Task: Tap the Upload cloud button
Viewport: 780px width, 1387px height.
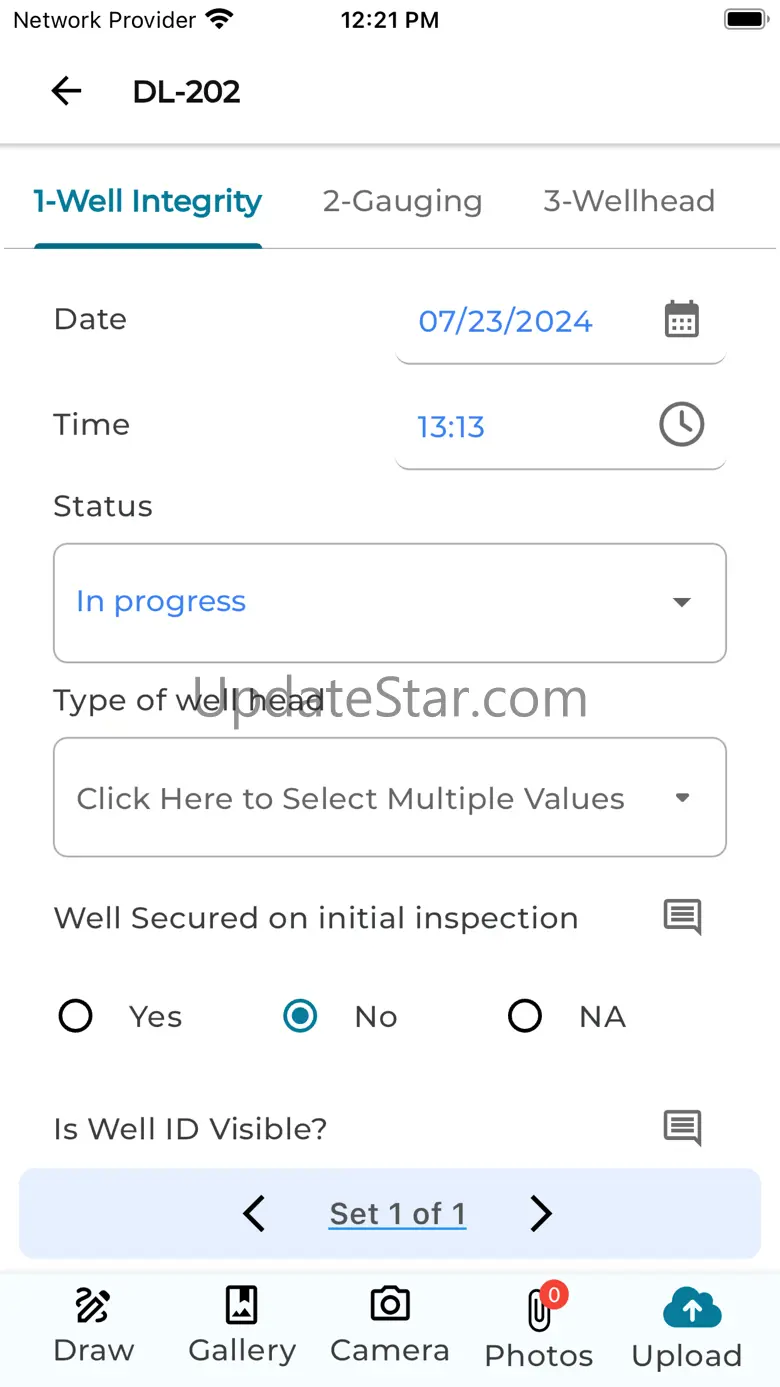Action: pos(691,1327)
